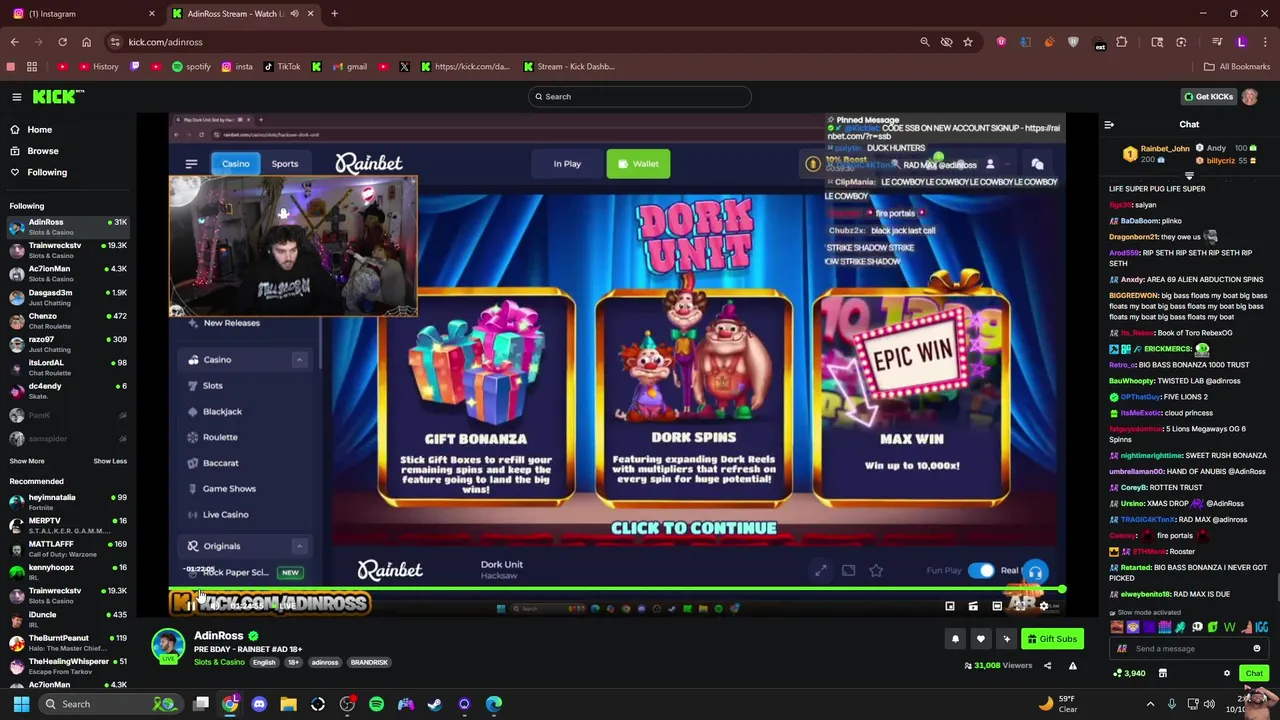Reload the page

(62, 42)
